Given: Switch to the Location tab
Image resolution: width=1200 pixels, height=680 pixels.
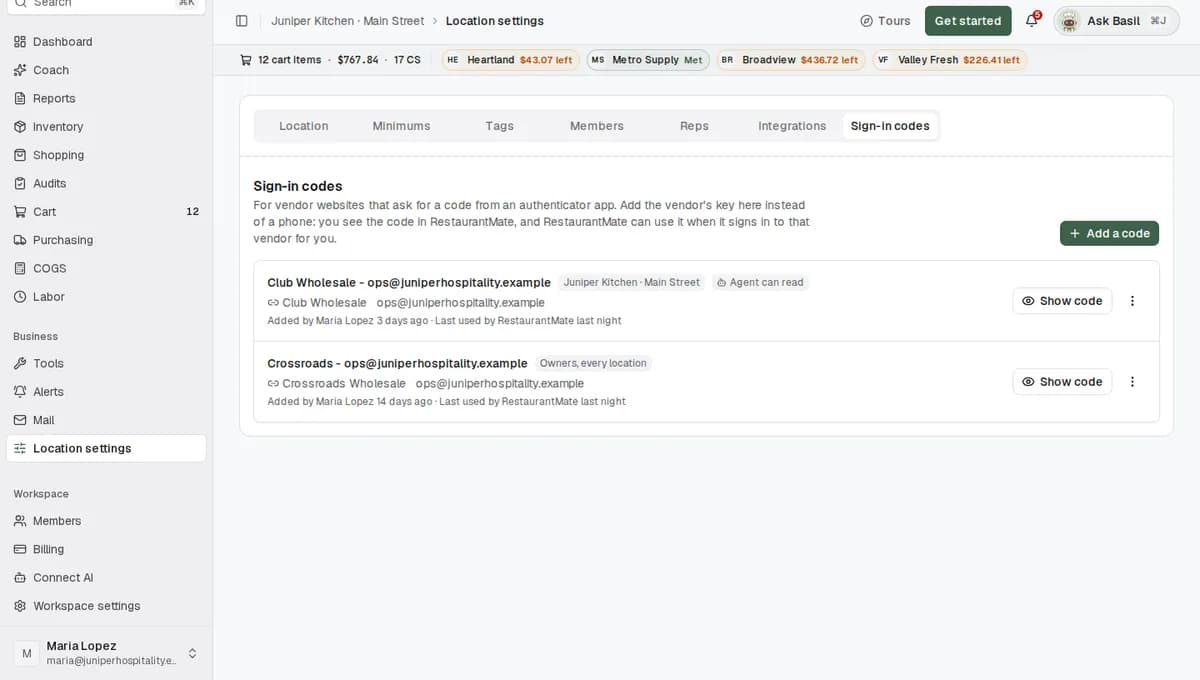Looking at the screenshot, I should (x=303, y=126).
